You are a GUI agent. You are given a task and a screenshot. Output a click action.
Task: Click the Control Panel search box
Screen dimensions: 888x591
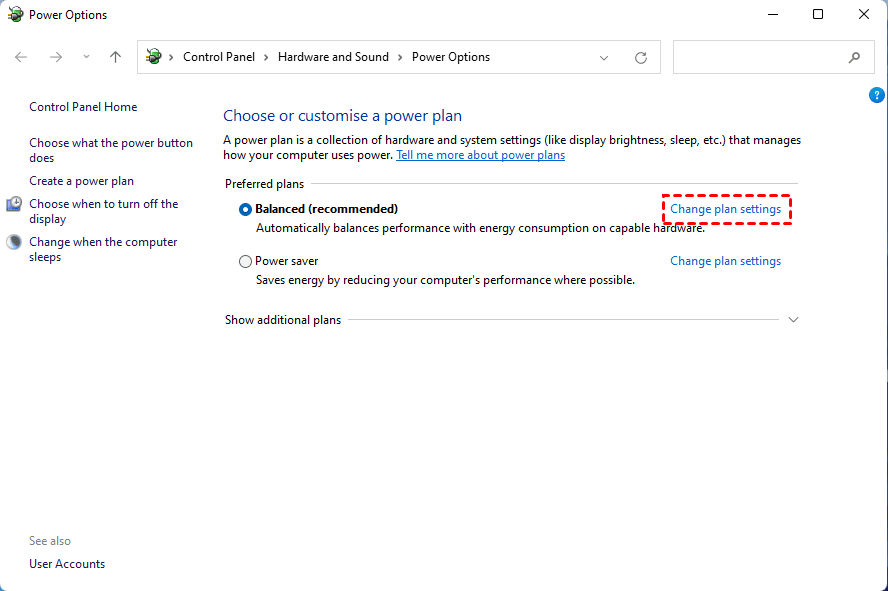[758, 58]
